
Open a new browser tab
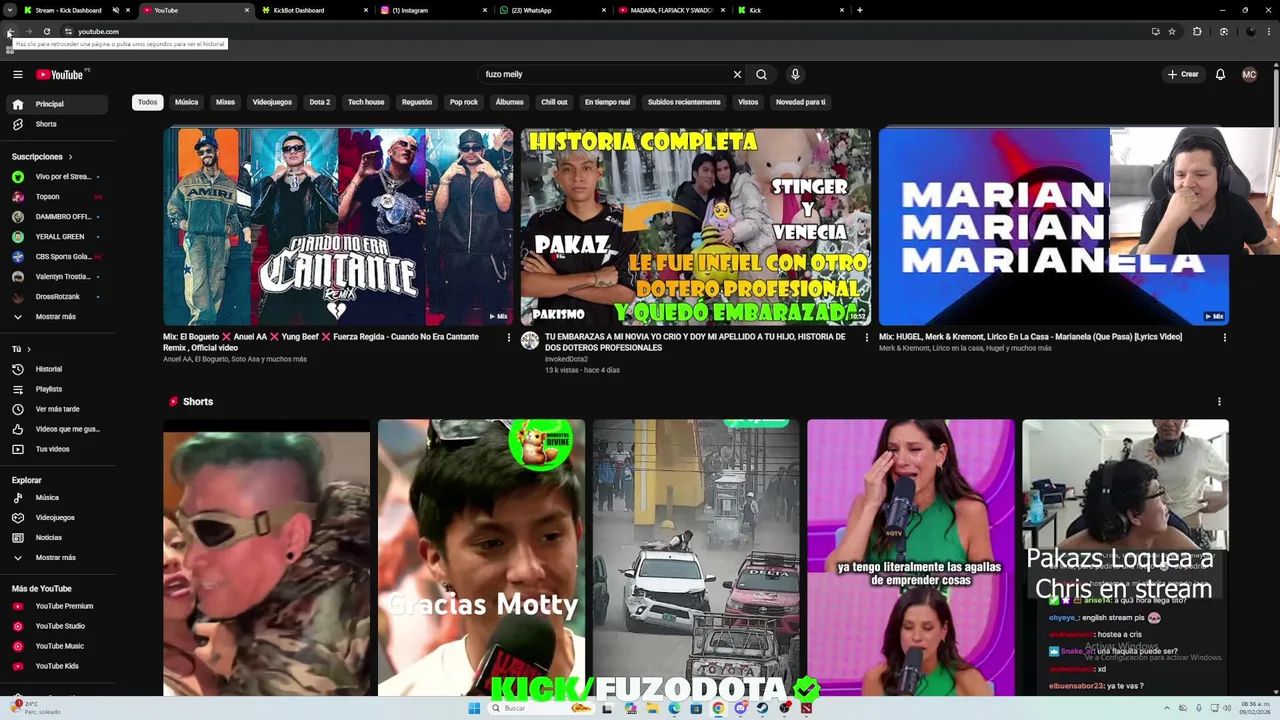pyautogui.click(x=860, y=10)
